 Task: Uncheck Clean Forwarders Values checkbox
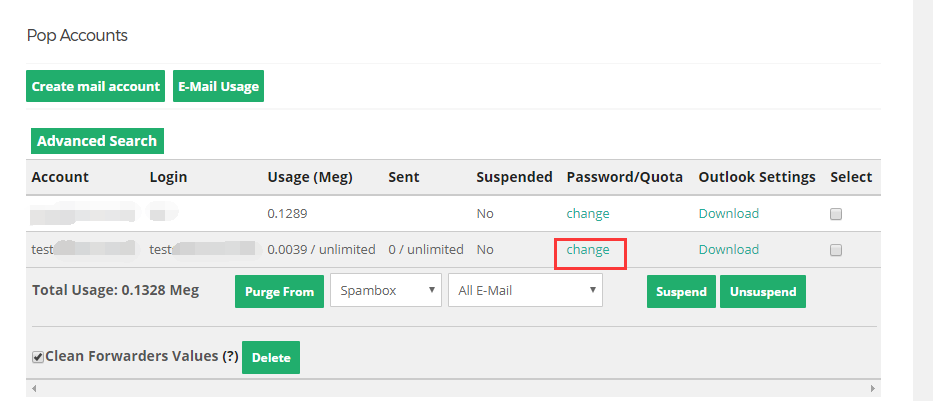coord(38,357)
